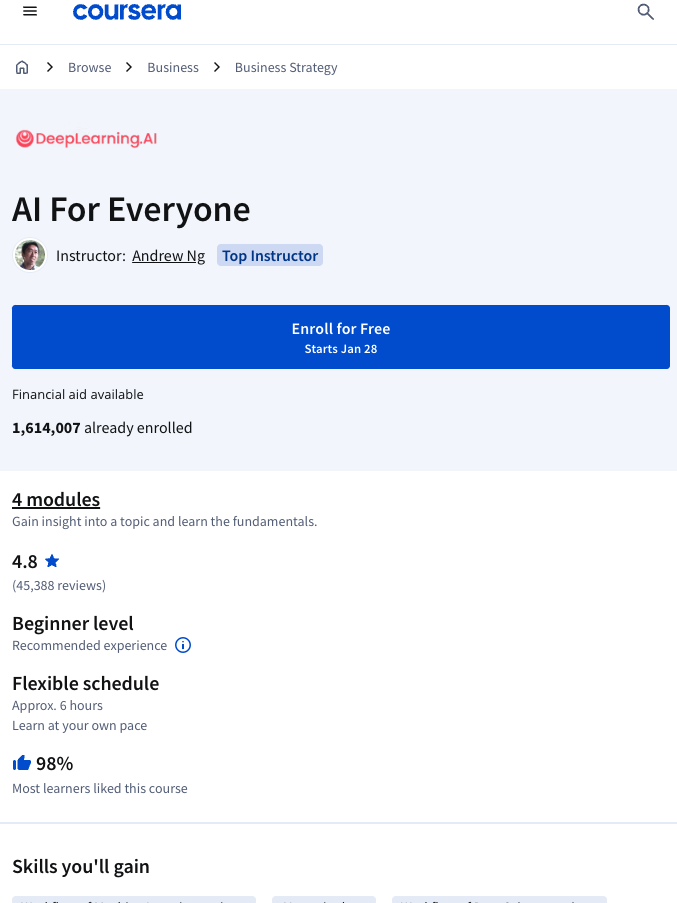
Task: Click the home icon in the breadcrumb
Action: (x=22, y=66)
